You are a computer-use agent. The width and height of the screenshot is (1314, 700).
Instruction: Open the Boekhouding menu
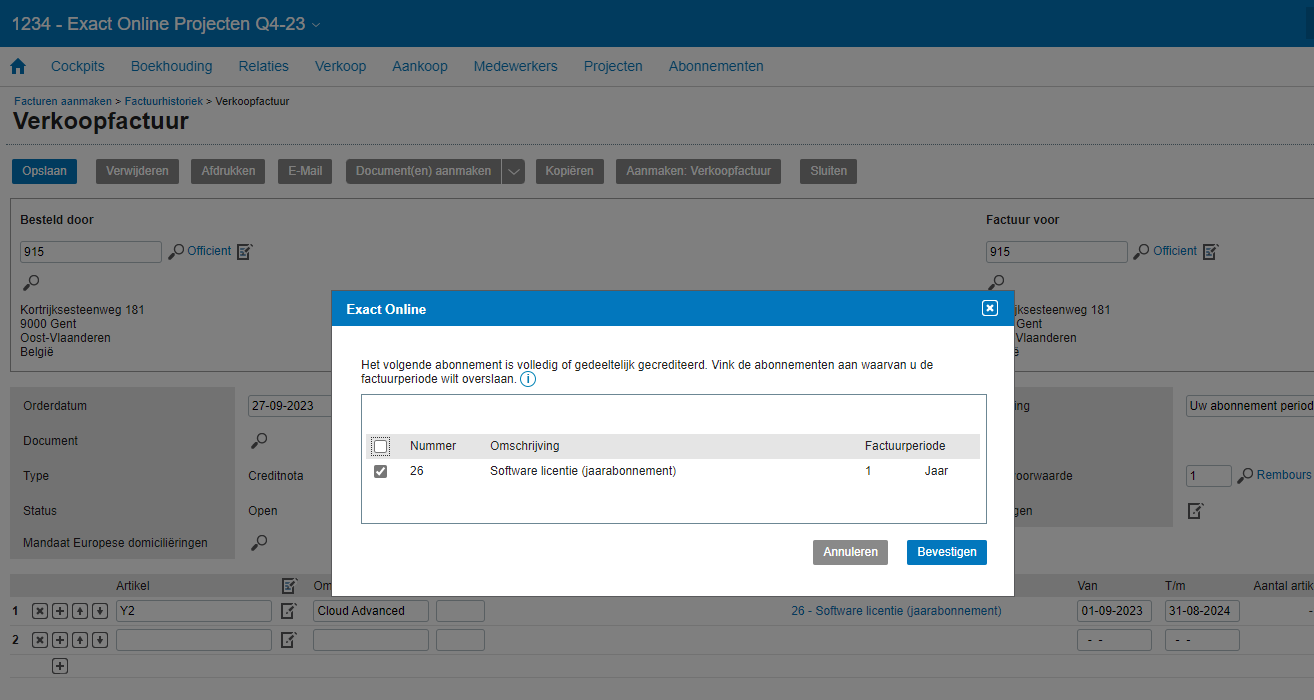172,66
